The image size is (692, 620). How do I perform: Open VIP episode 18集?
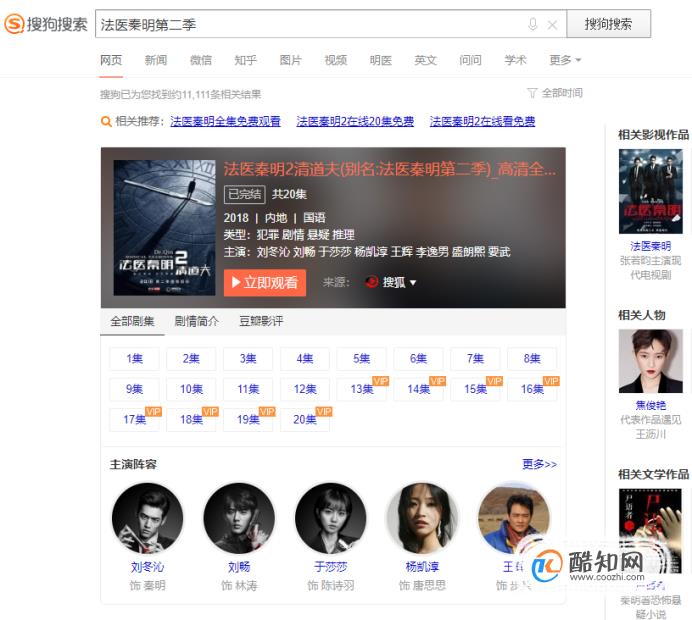[x=191, y=420]
